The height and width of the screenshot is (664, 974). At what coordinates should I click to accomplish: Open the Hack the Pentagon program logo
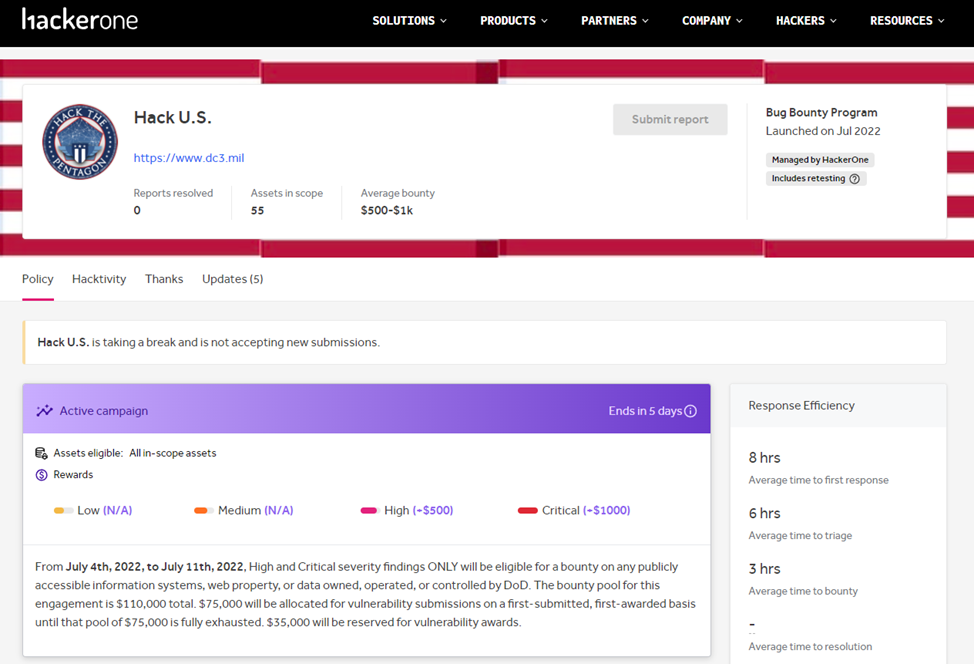(80, 142)
